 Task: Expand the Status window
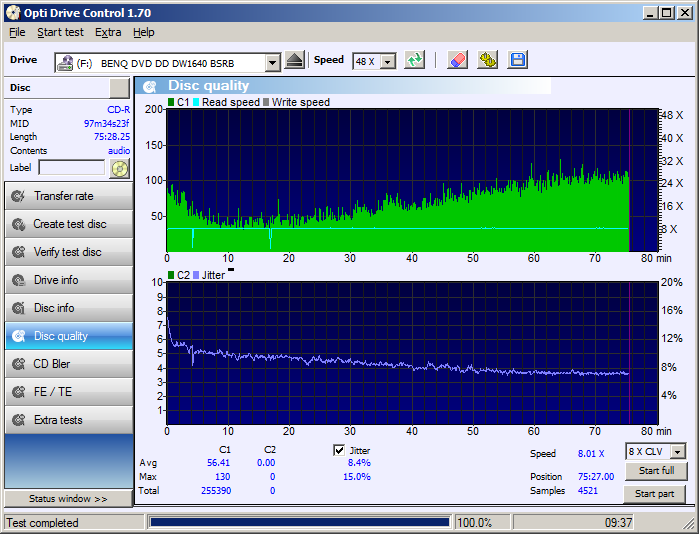[68, 499]
